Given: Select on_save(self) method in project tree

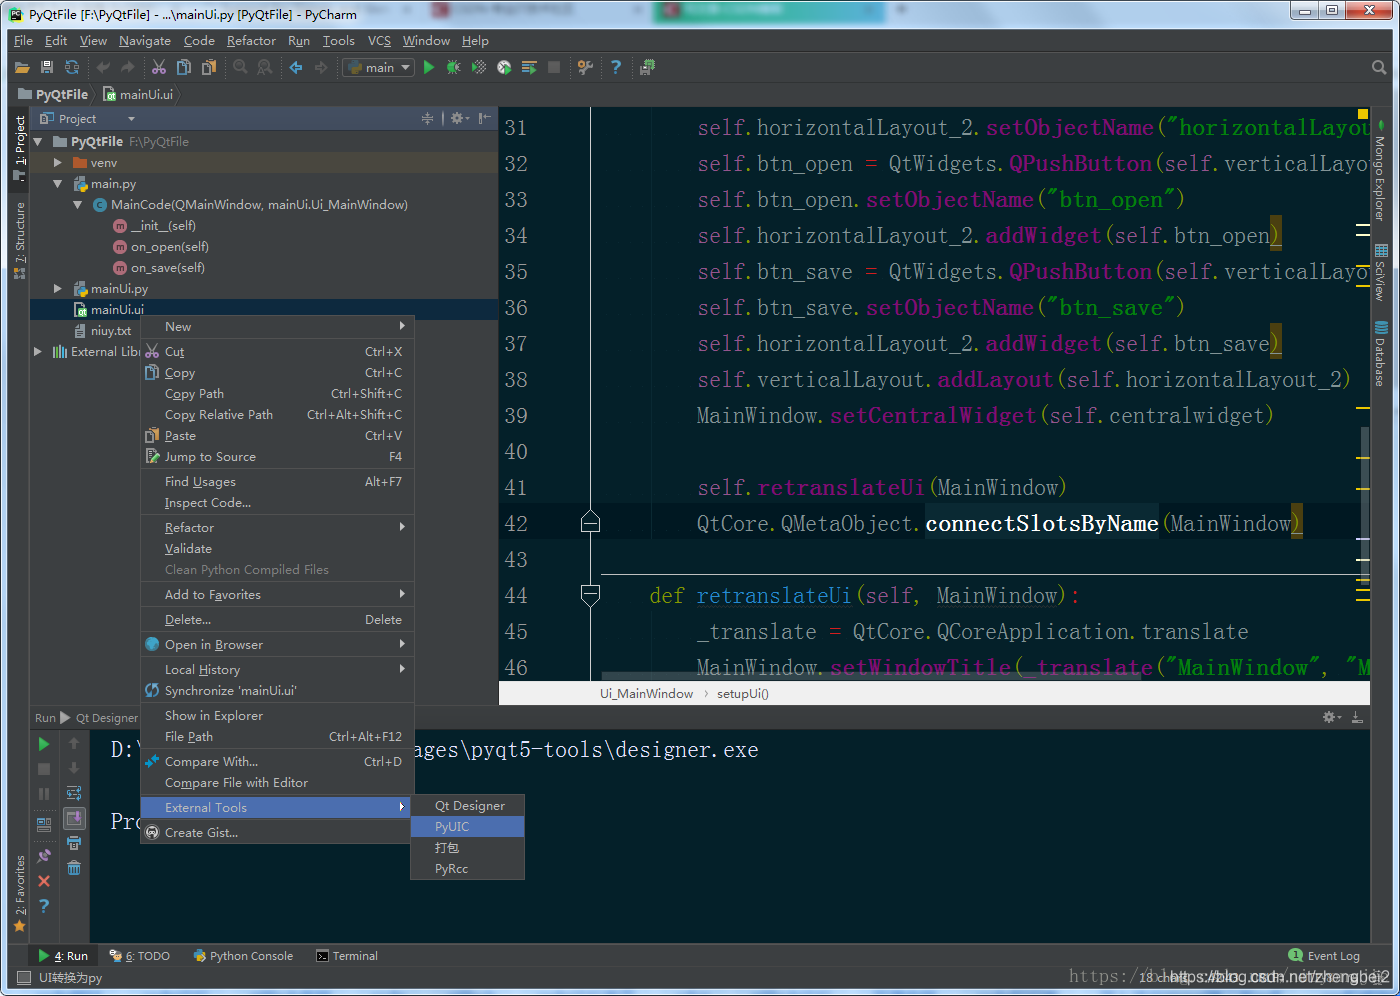Looking at the screenshot, I should [x=168, y=268].
